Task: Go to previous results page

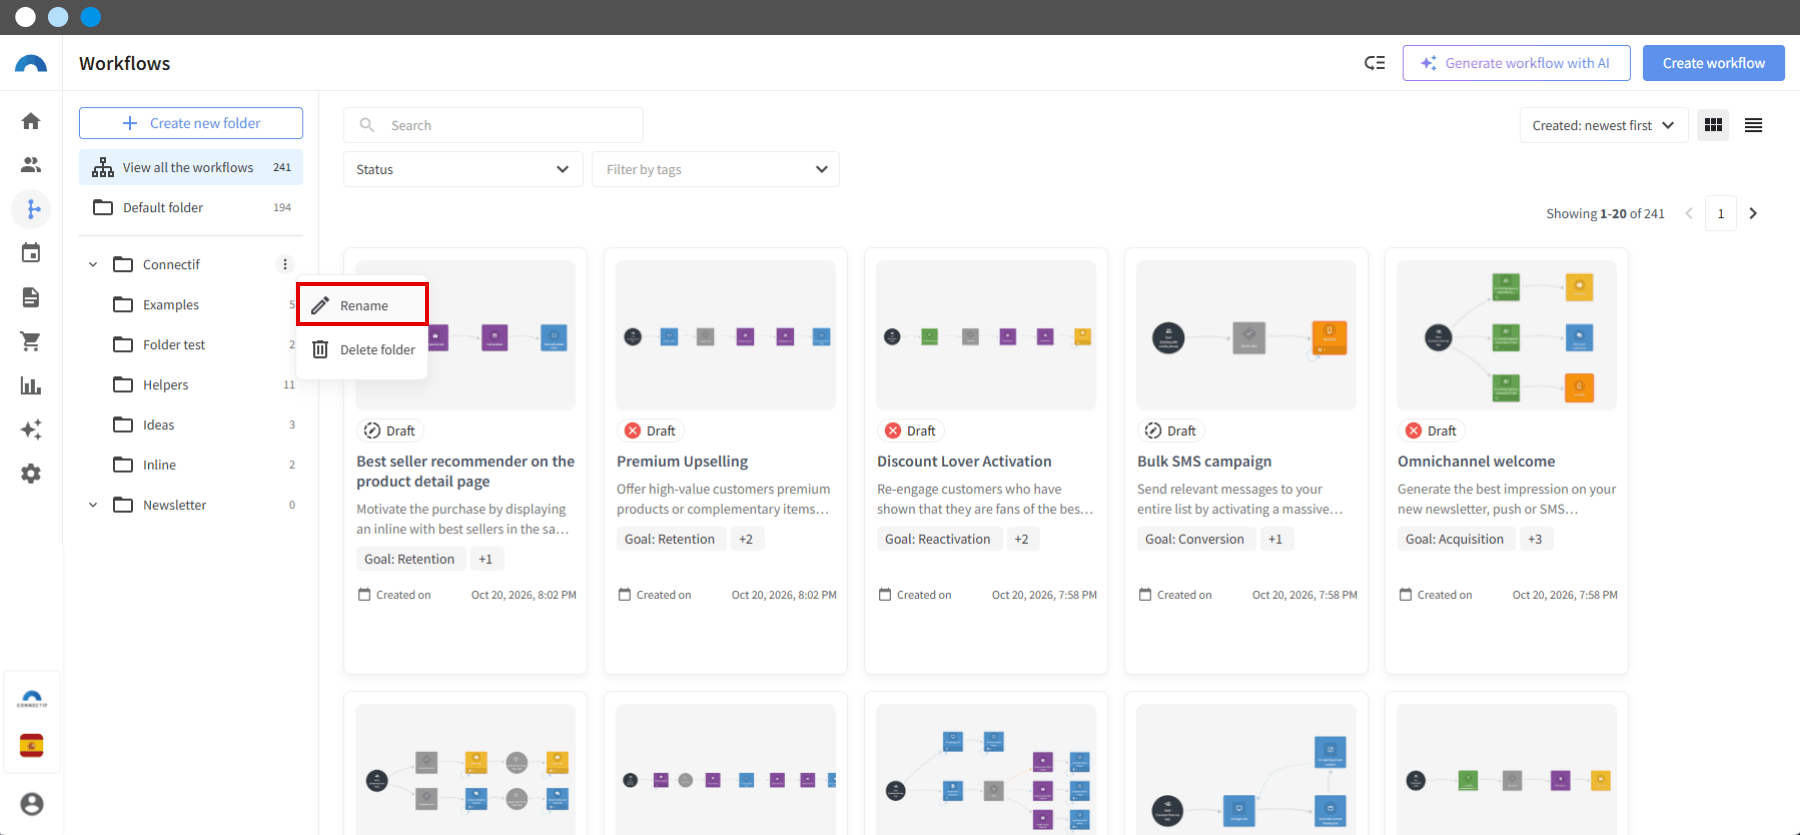Action: tap(1689, 213)
